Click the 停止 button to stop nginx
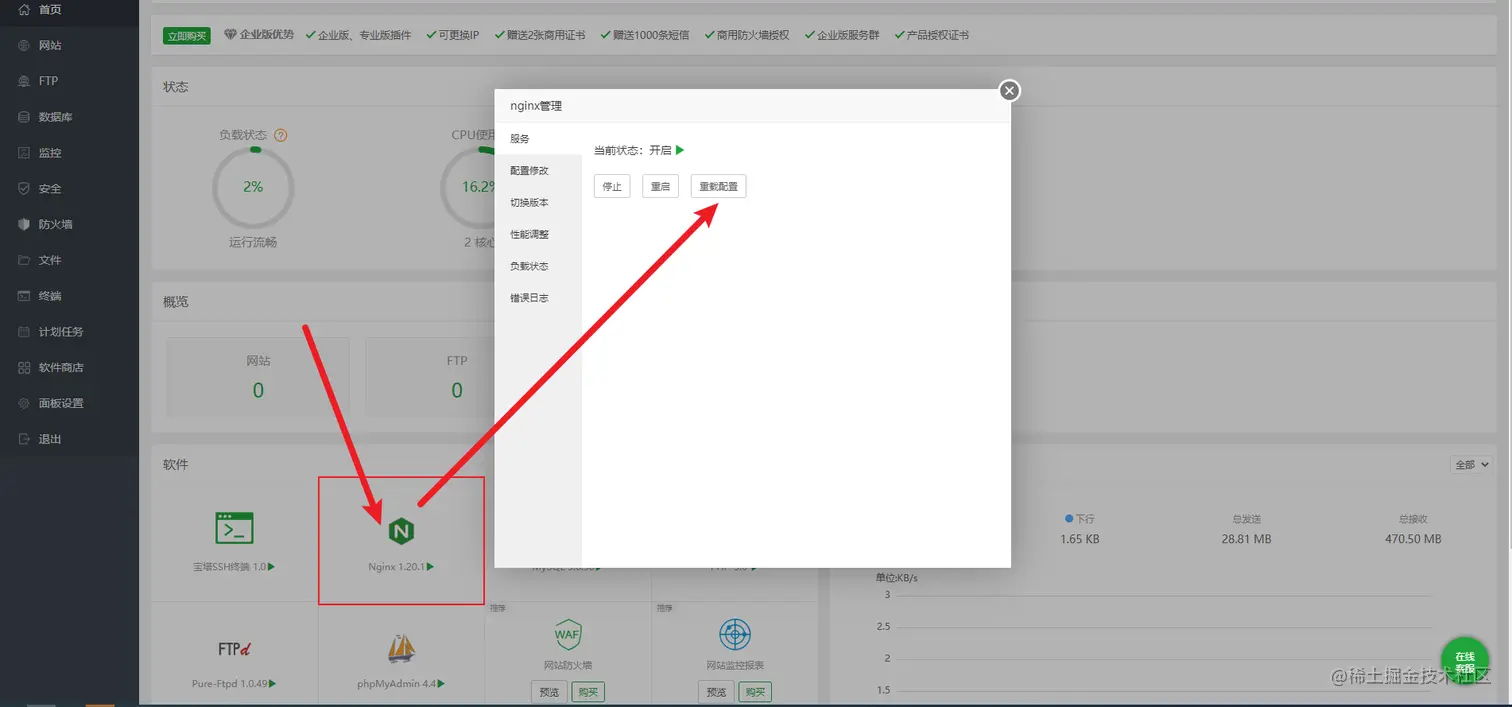Viewport: 1512px width, 707px height. tap(612, 186)
